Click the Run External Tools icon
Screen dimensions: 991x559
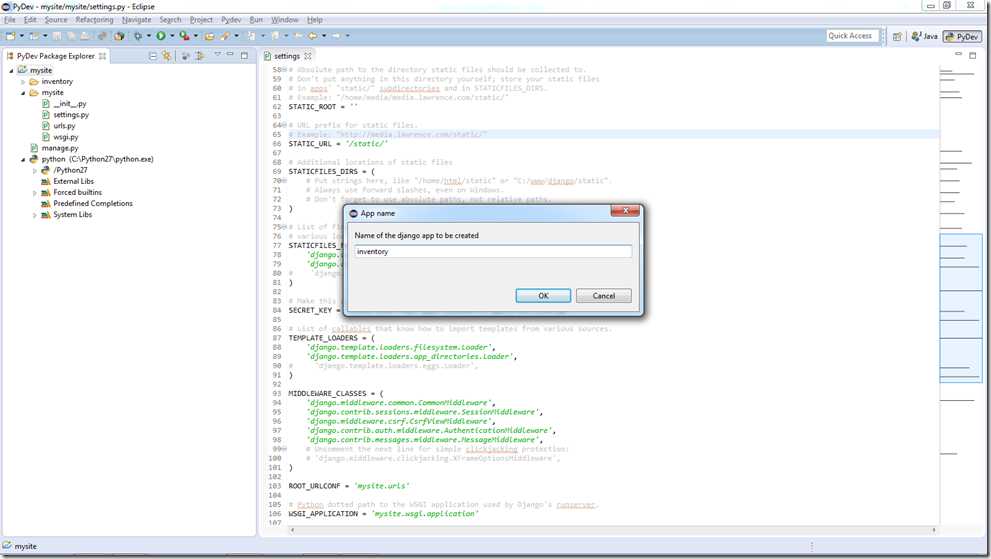[x=184, y=36]
